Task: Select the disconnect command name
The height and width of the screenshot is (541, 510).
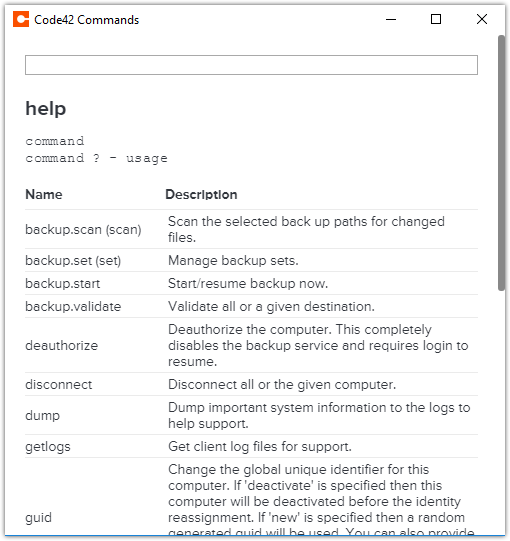Action: 59,385
